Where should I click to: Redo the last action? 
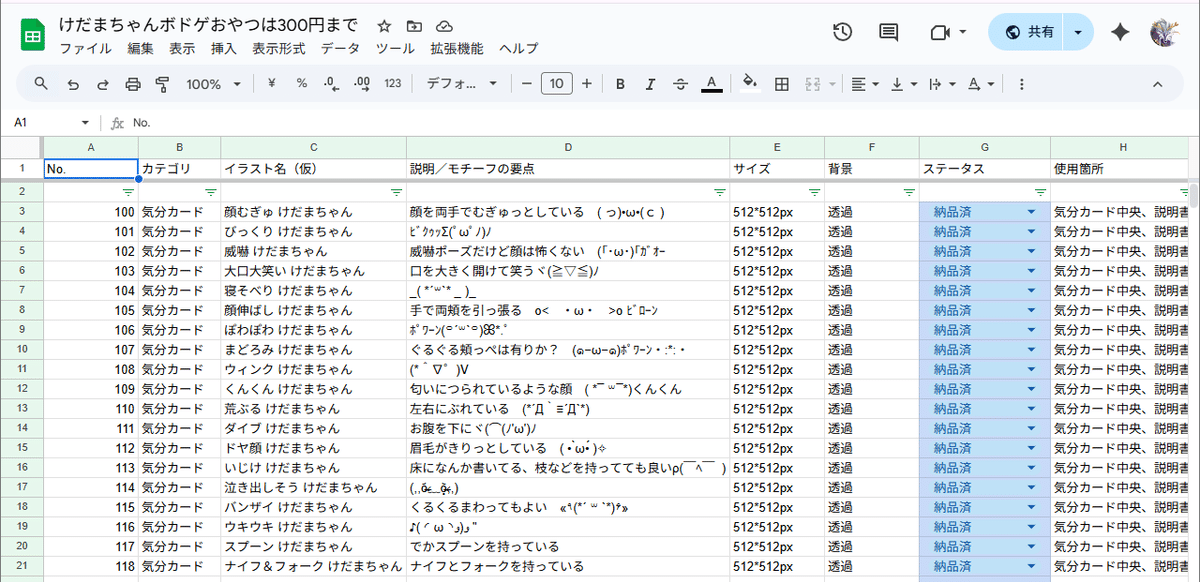(x=103, y=84)
